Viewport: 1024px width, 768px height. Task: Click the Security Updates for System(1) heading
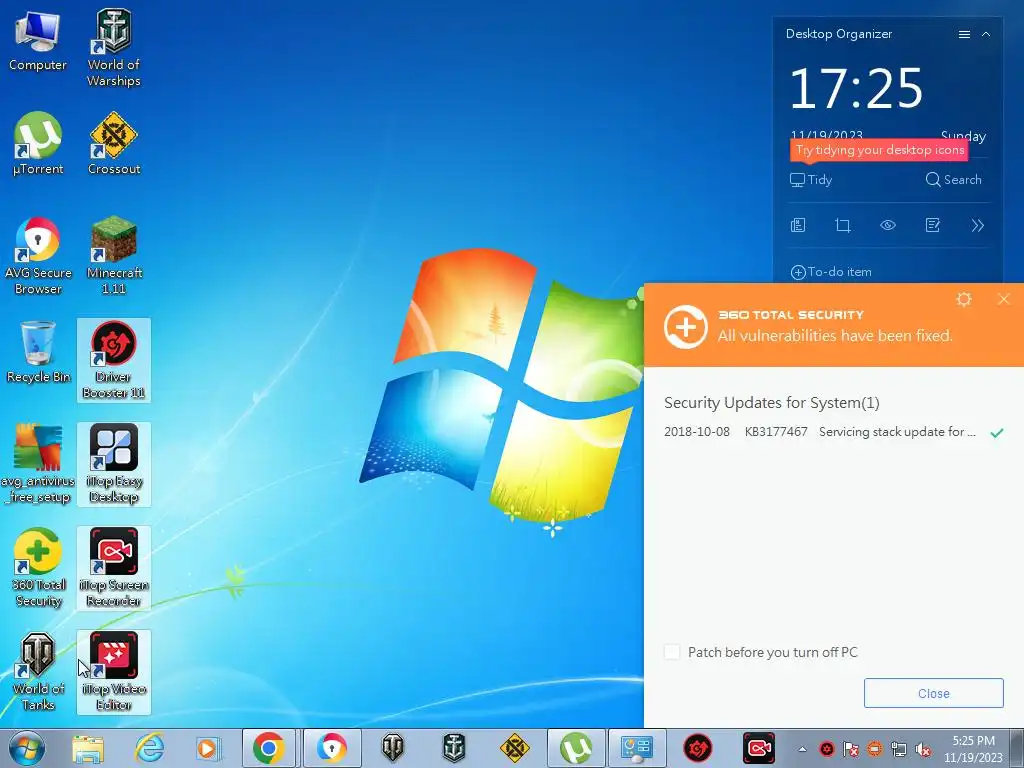[x=772, y=402]
